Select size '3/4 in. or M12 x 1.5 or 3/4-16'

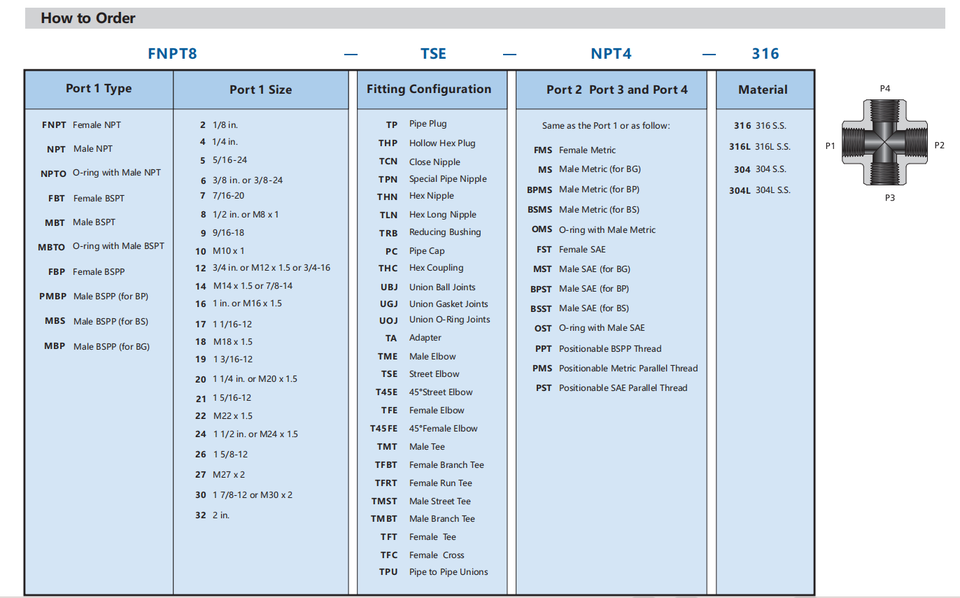click(x=263, y=268)
